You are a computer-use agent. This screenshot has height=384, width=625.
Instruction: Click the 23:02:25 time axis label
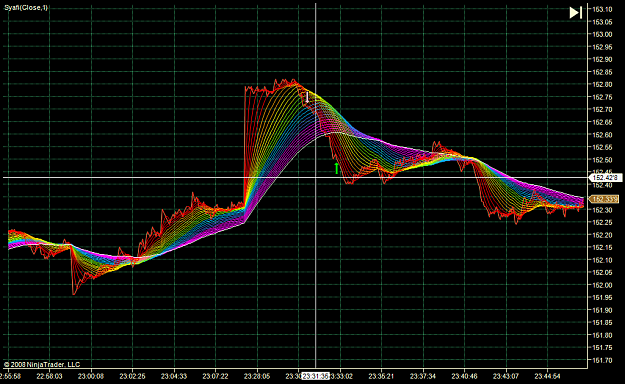point(132,376)
